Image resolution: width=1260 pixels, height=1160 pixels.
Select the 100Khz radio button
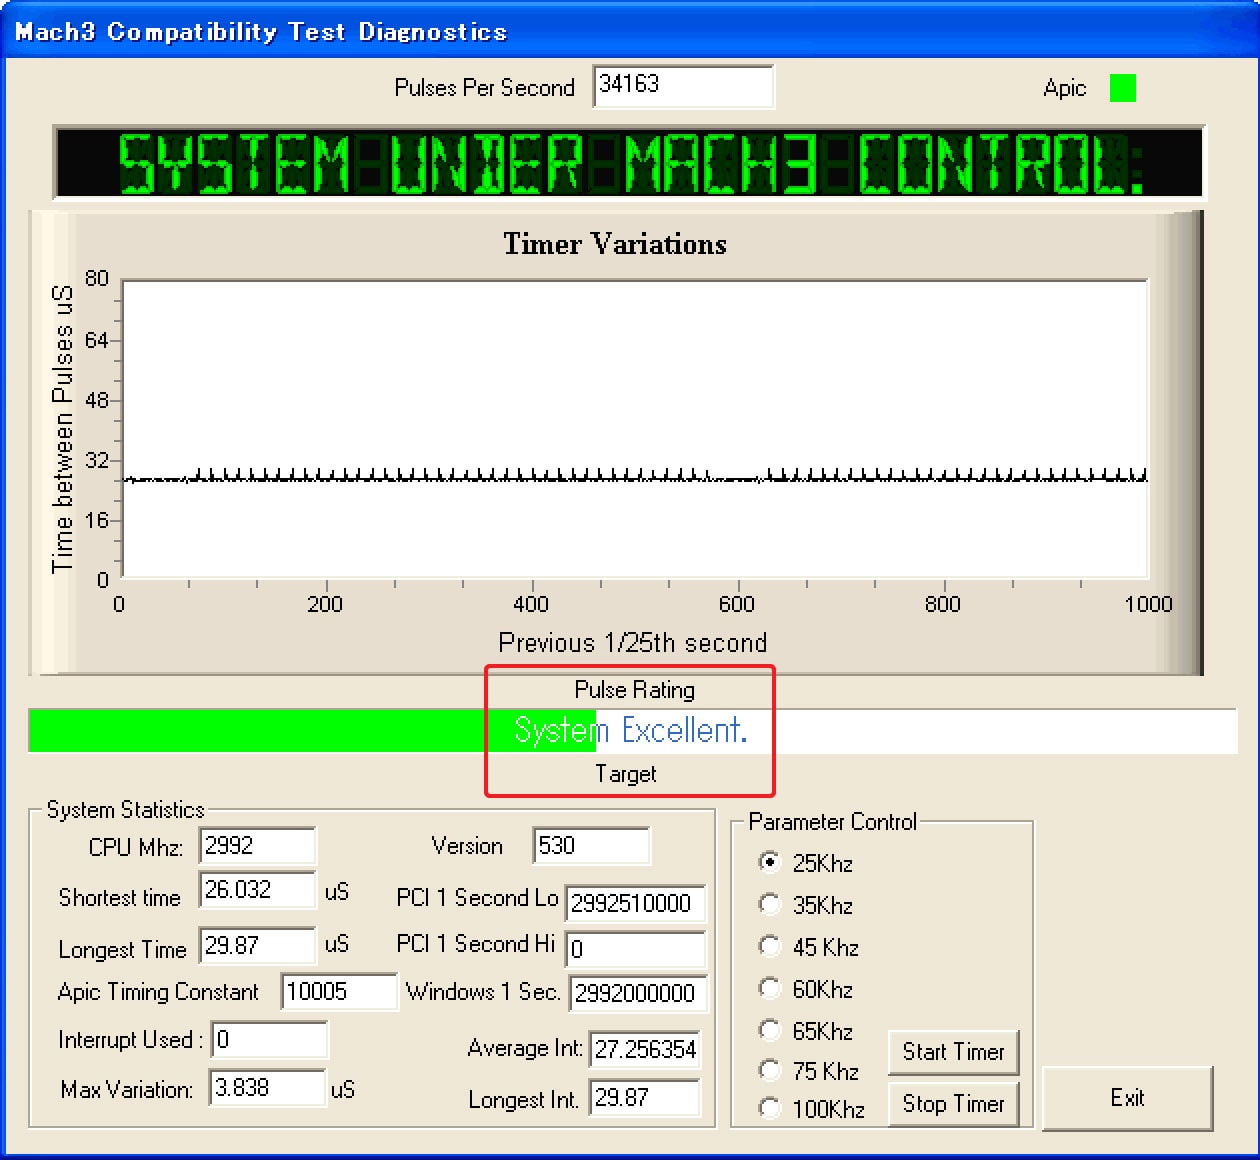[x=769, y=1108]
